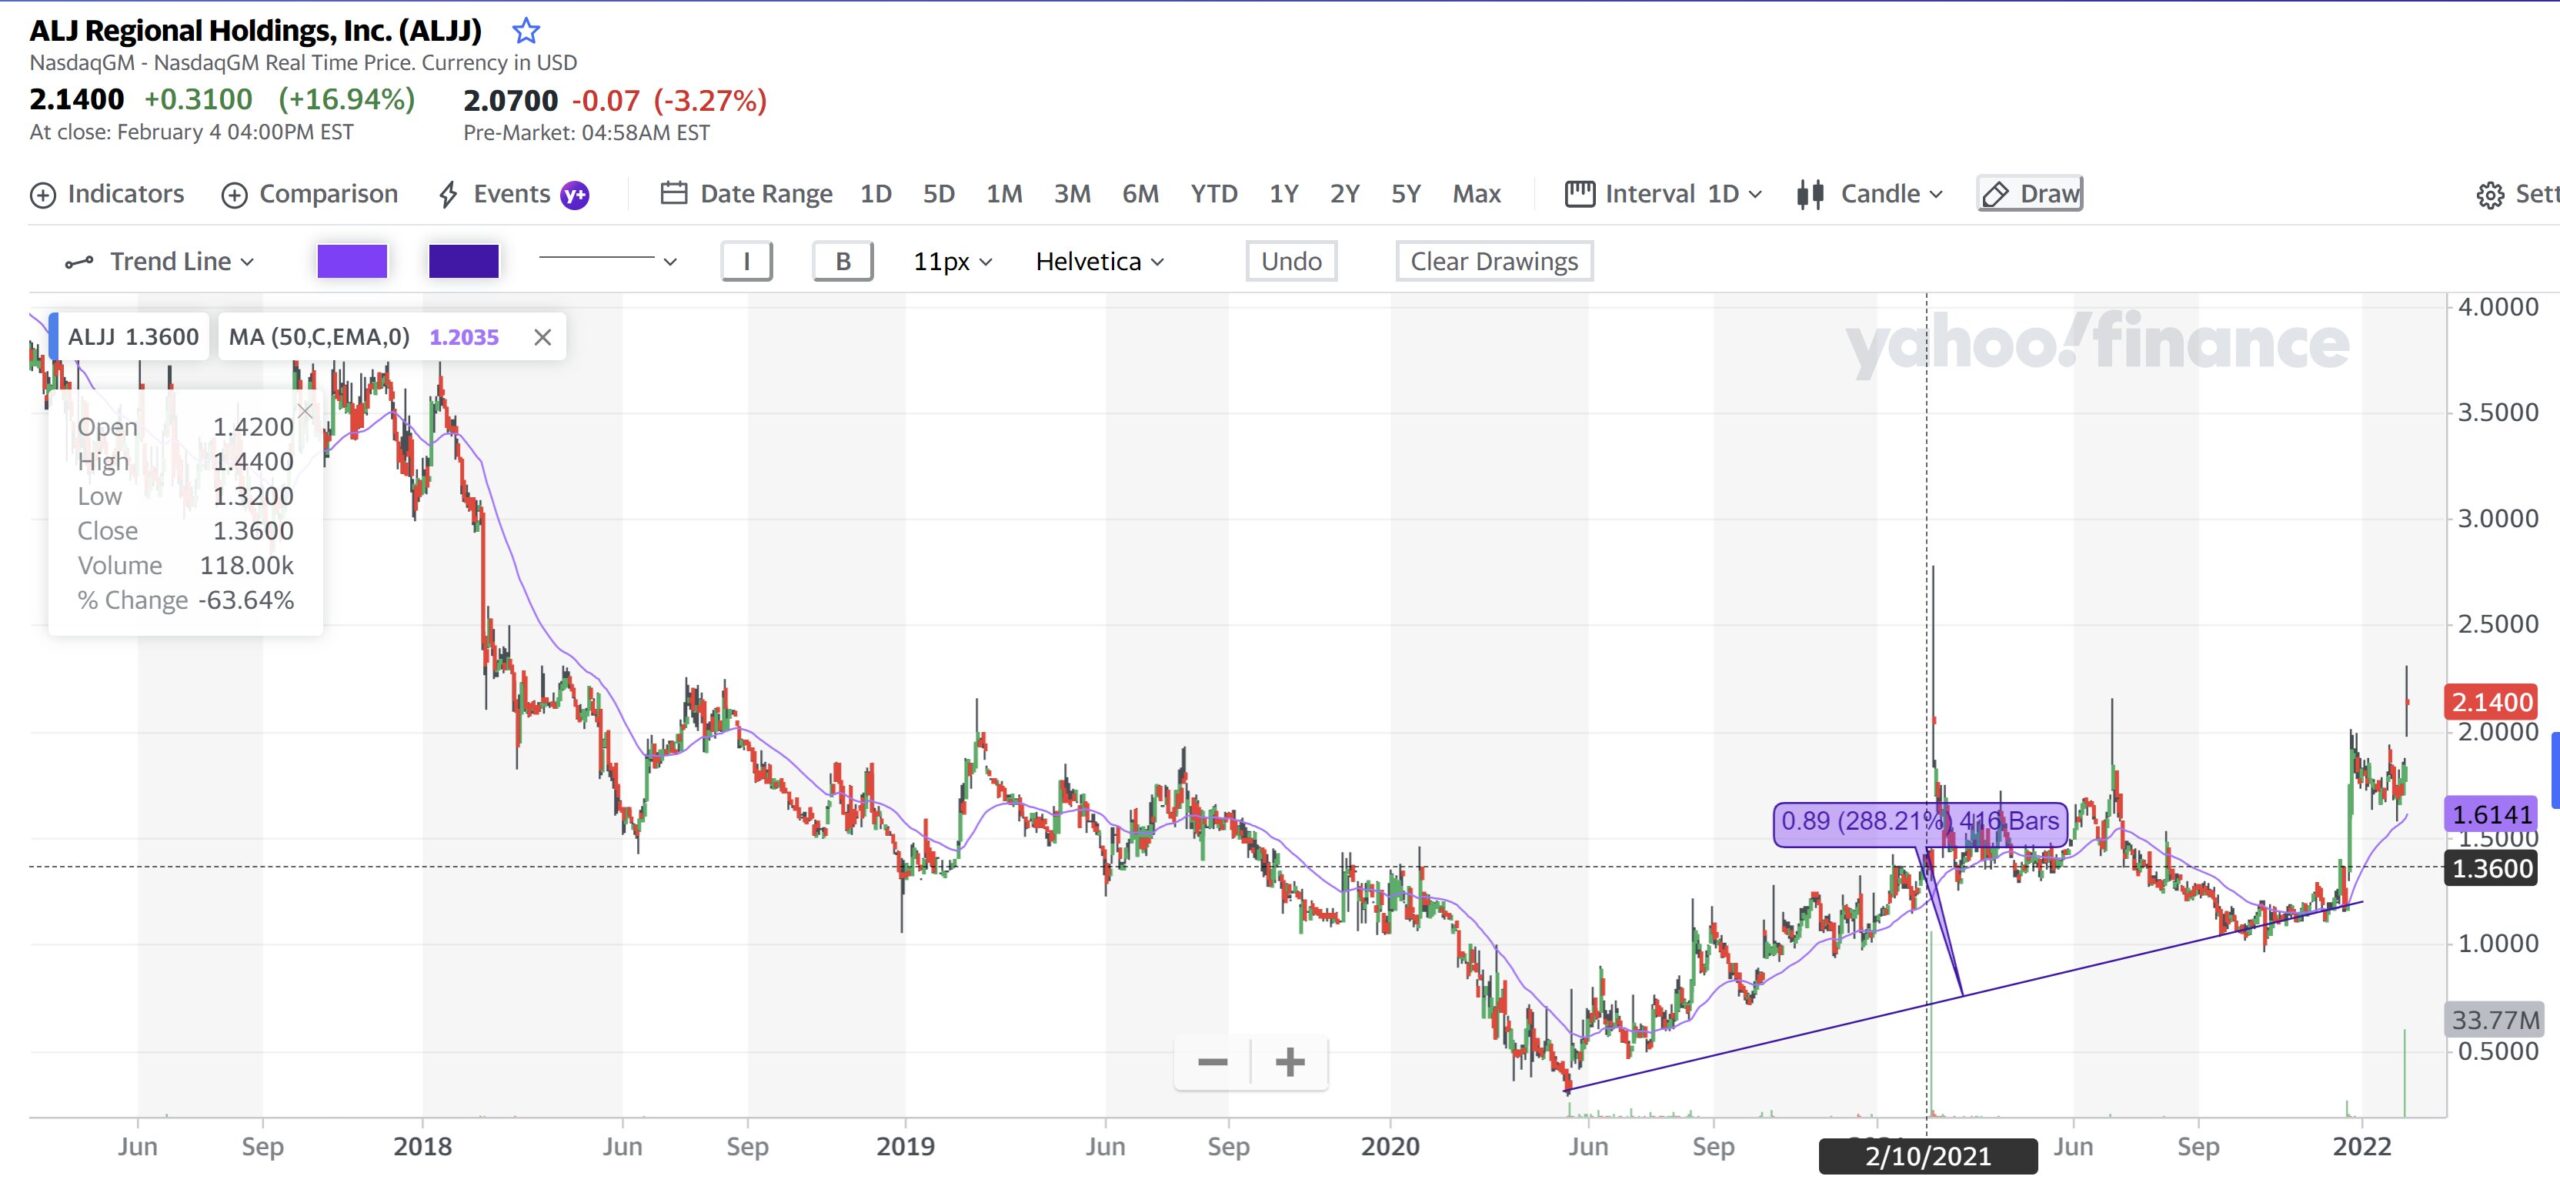
Task: Click the Y+ premium badge
Action: pyautogui.click(x=575, y=195)
